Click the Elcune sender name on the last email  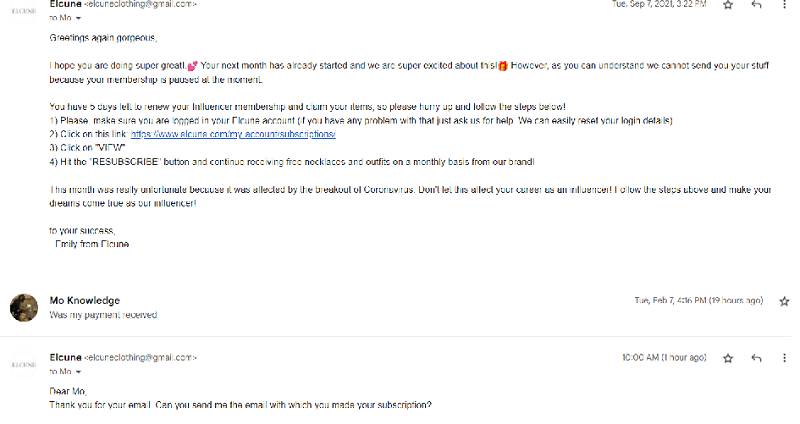click(x=64, y=357)
